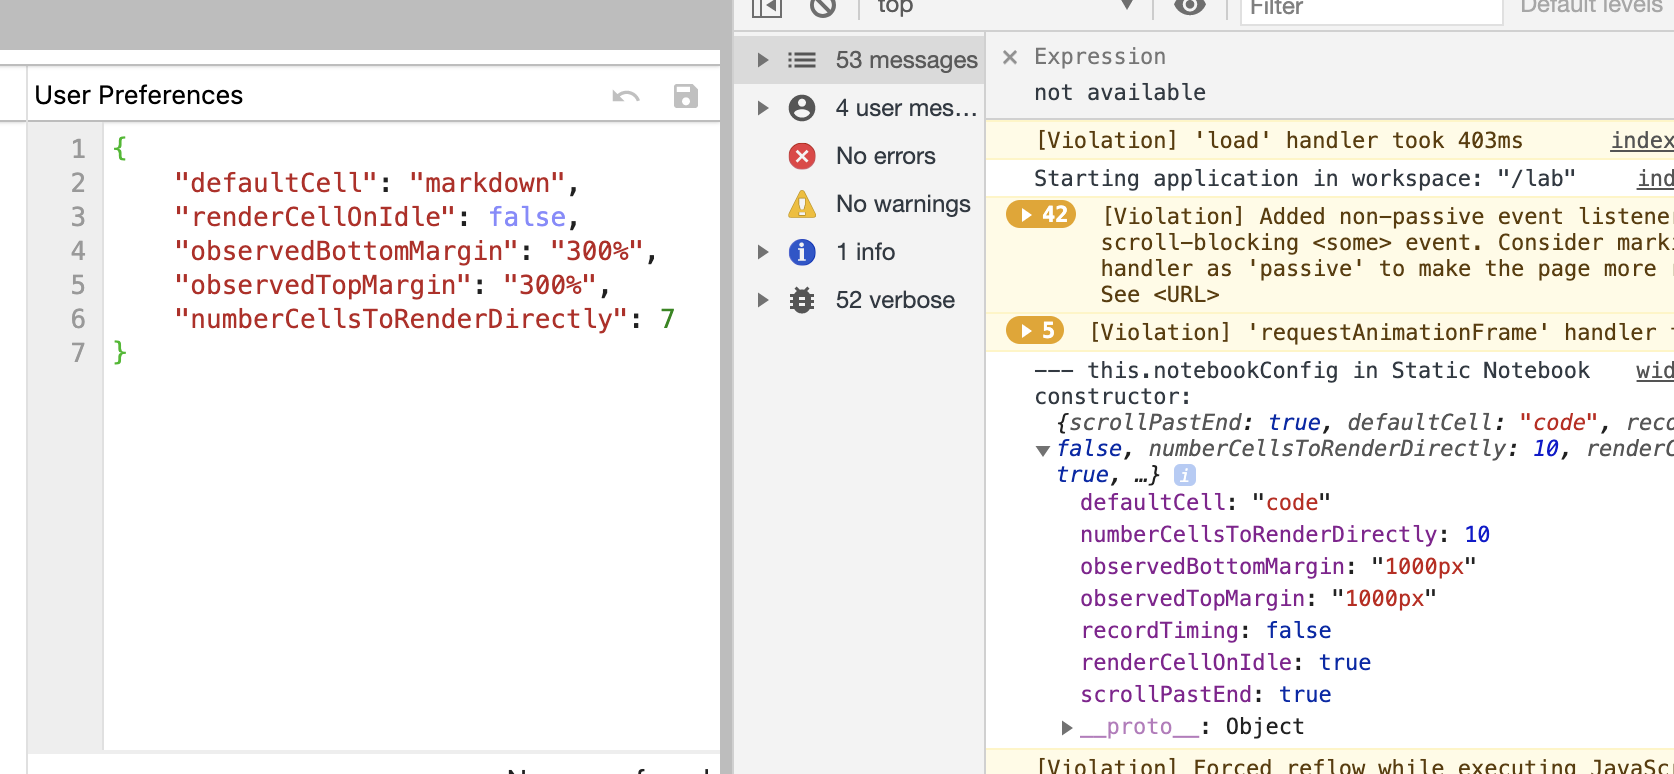Click the console Filter input field
The image size is (1674, 774).
pos(1371,8)
